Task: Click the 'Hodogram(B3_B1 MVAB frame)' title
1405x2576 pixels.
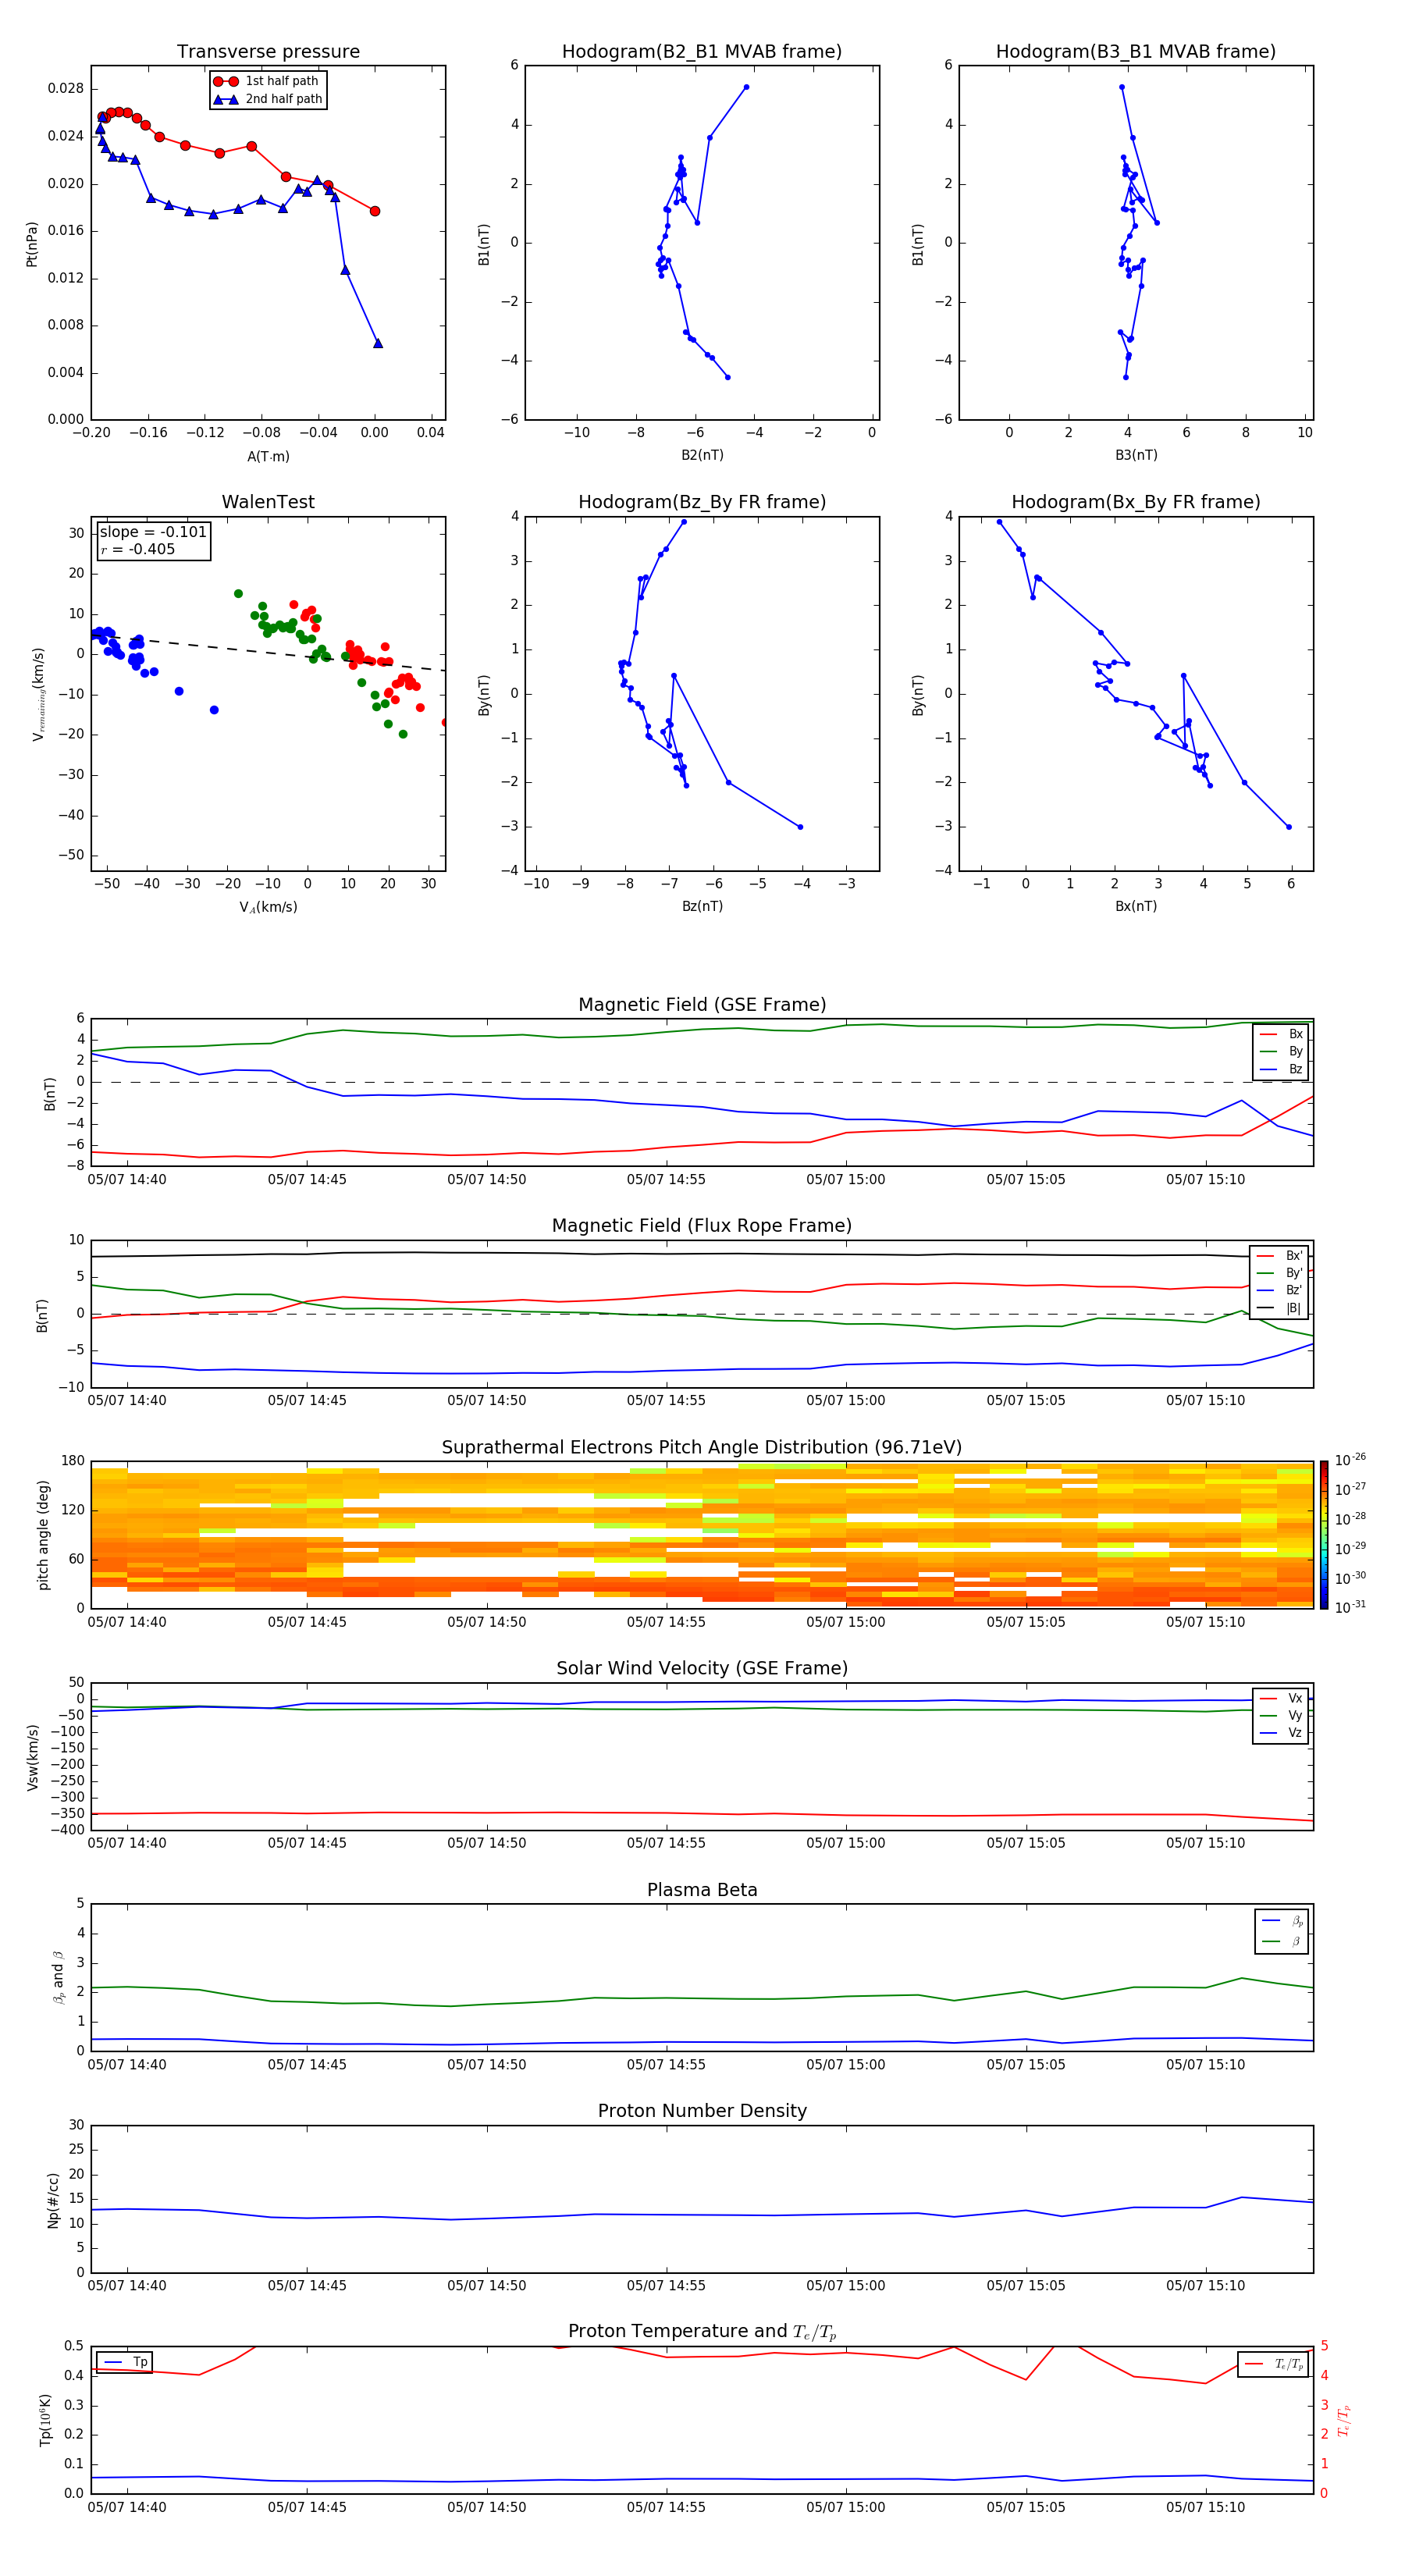Action: (1136, 52)
